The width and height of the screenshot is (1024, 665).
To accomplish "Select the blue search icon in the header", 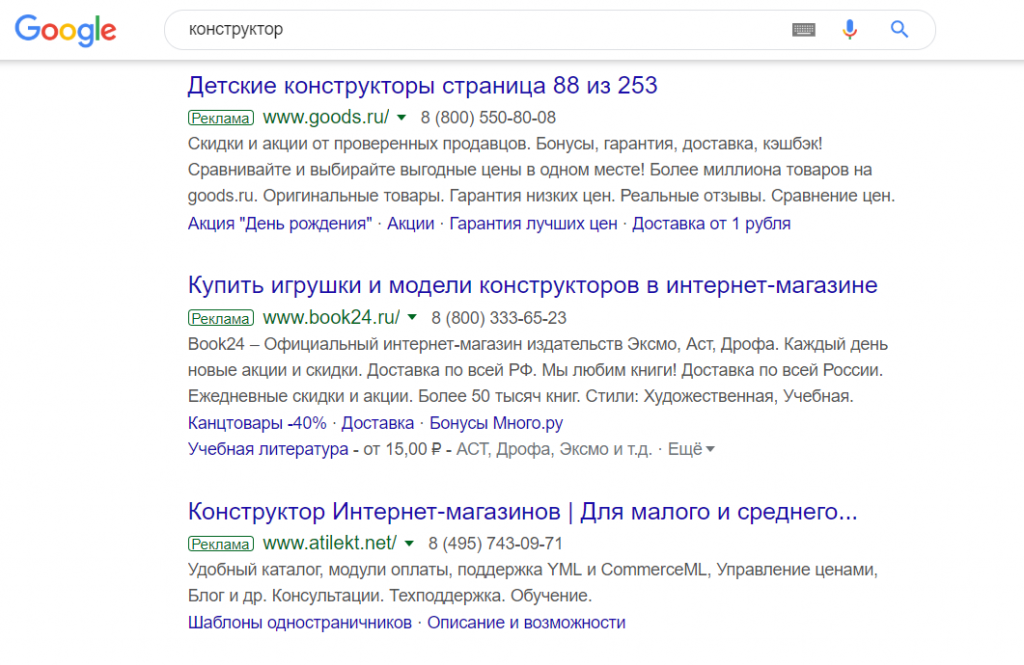I will (898, 29).
